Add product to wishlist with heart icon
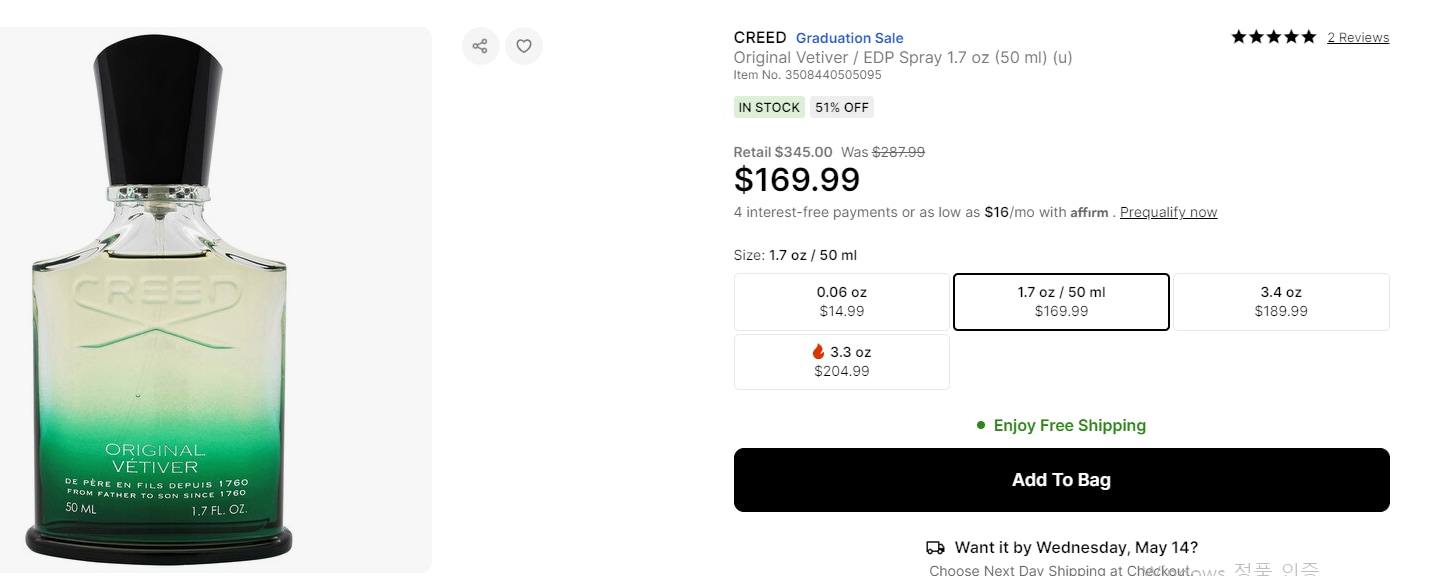This screenshot has width=1444, height=576. coord(524,46)
